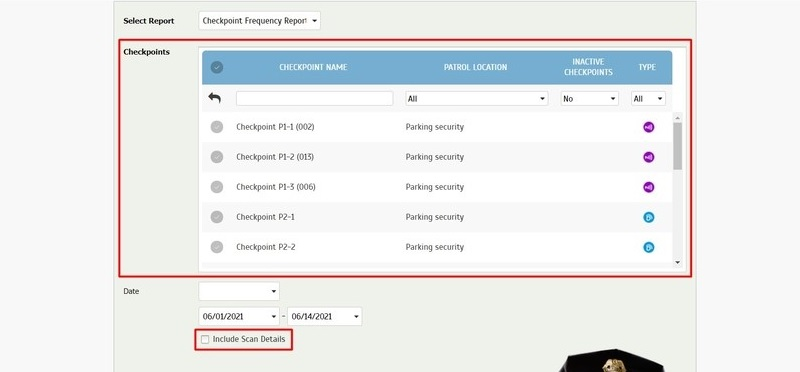The width and height of the screenshot is (800, 372).
Task: Click the blue beacon icon for Checkpoint P2-1
Action: (x=648, y=217)
